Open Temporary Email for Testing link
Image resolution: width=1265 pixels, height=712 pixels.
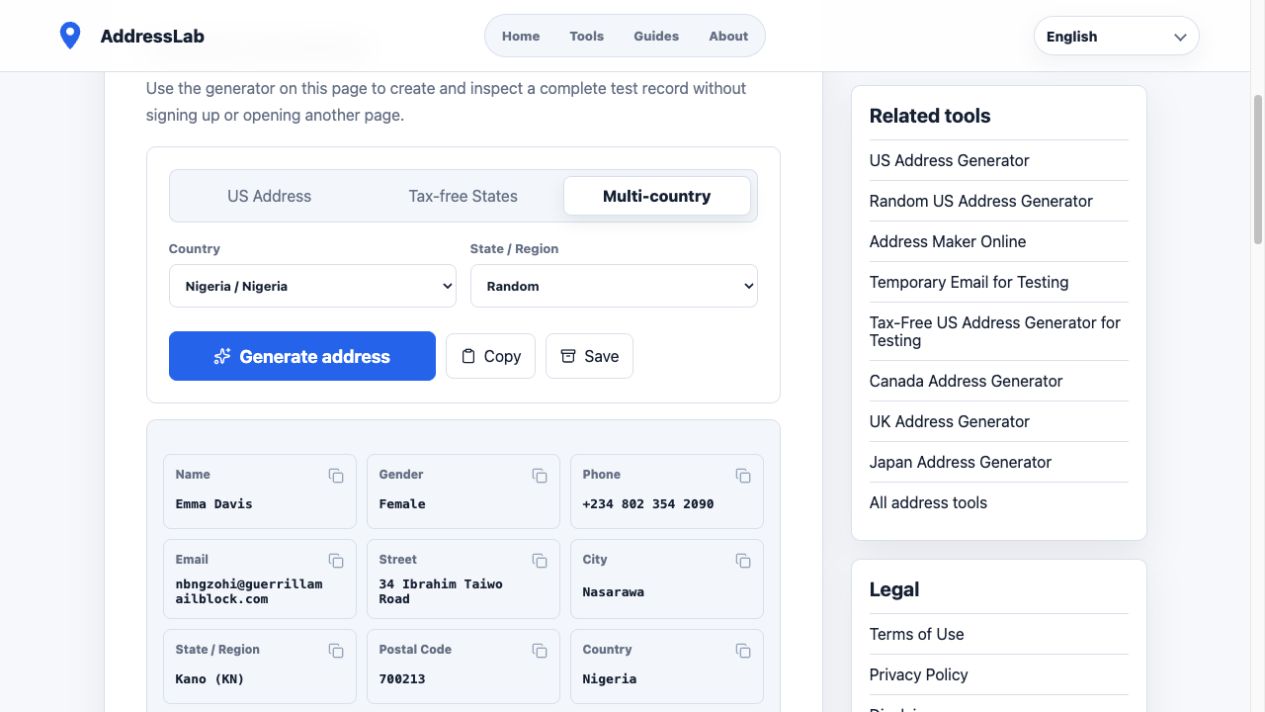click(969, 282)
